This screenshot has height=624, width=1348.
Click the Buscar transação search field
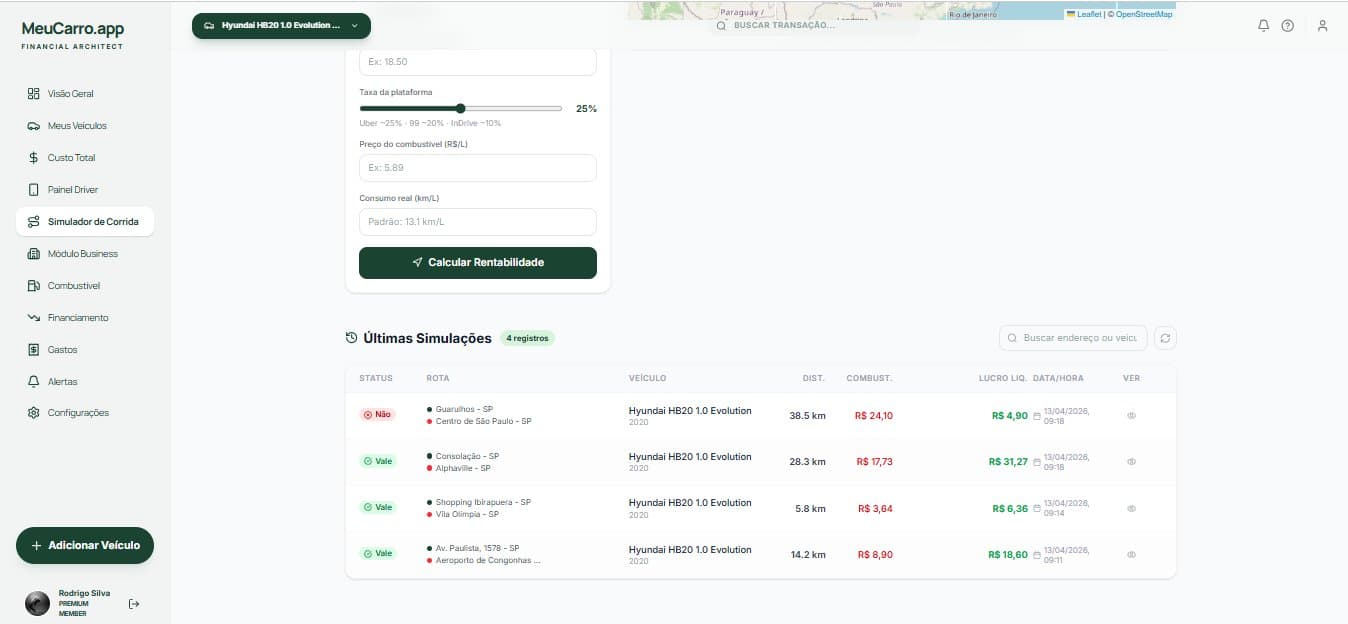coord(813,26)
